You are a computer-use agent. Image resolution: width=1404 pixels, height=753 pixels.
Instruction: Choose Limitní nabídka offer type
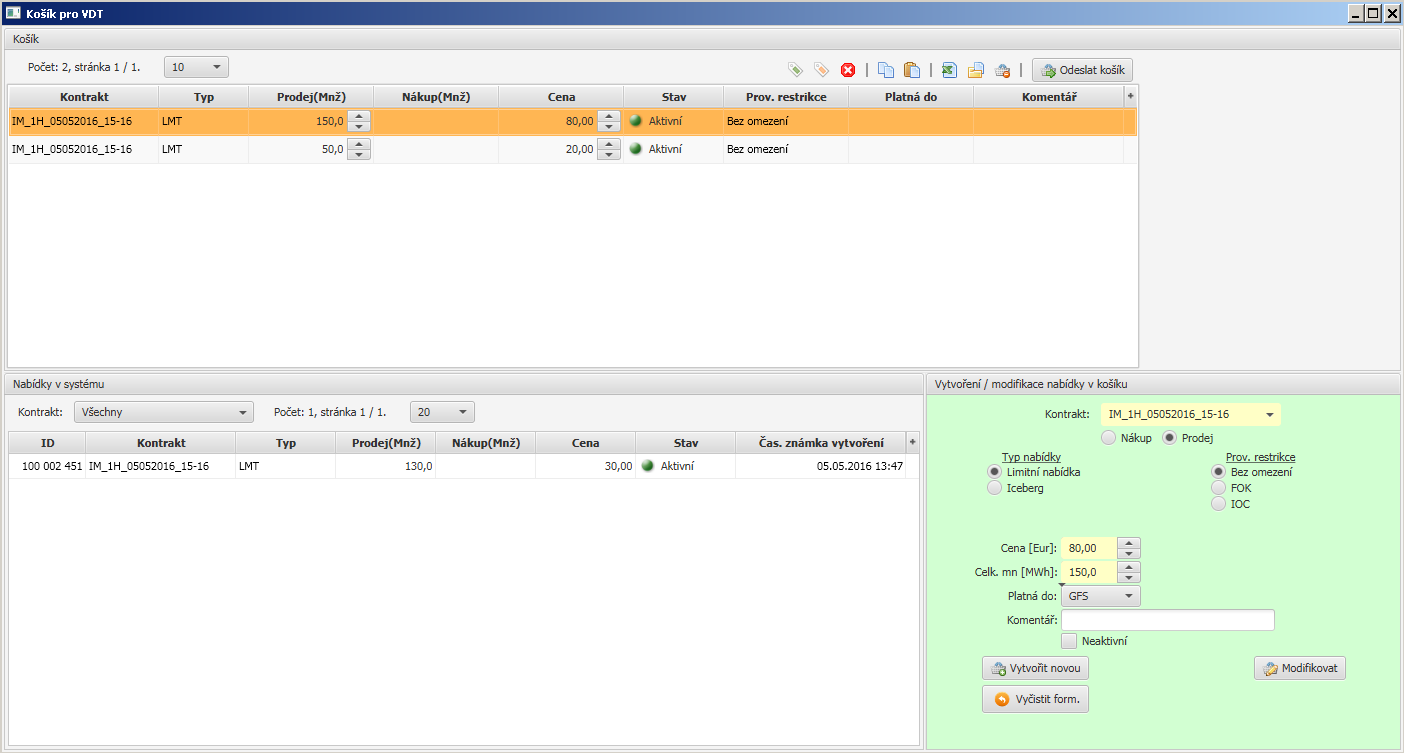994,472
